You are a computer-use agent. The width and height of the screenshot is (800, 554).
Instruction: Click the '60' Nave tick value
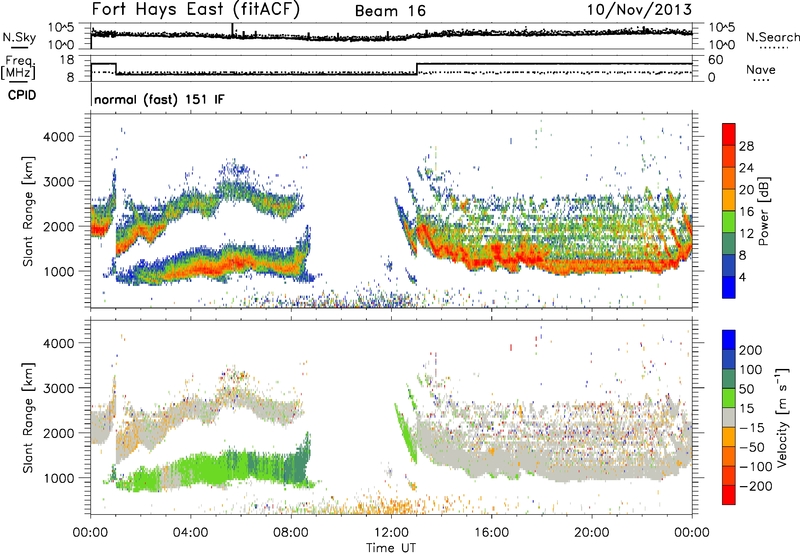click(x=716, y=60)
